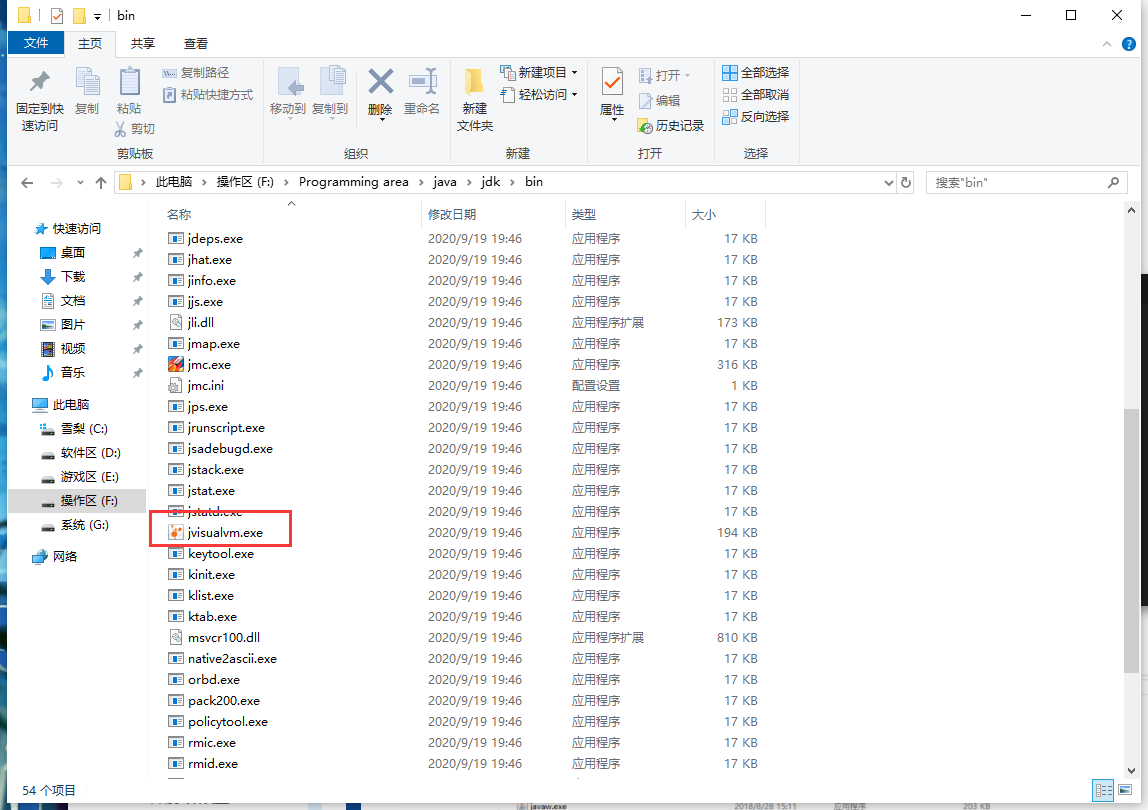This screenshot has height=810, width=1148.
Task: Open Easy access (轻松访问) dropdown
Action: [x=539, y=94]
